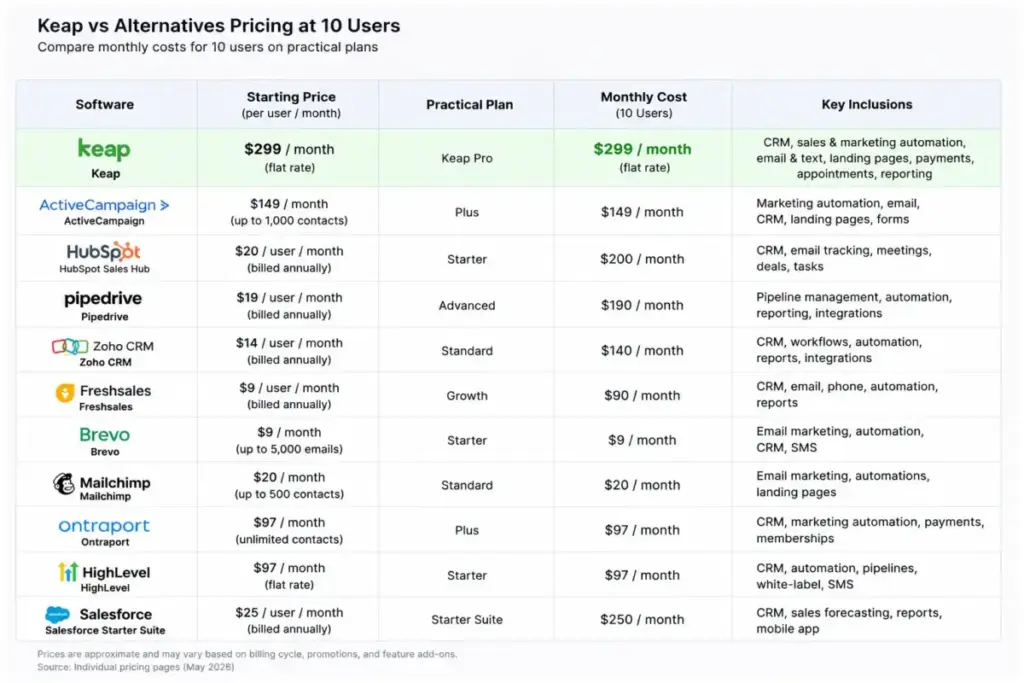Click Salesforce's $25 / user / month price
Image resolution: width=1024 pixels, height=683 pixels.
point(289,613)
